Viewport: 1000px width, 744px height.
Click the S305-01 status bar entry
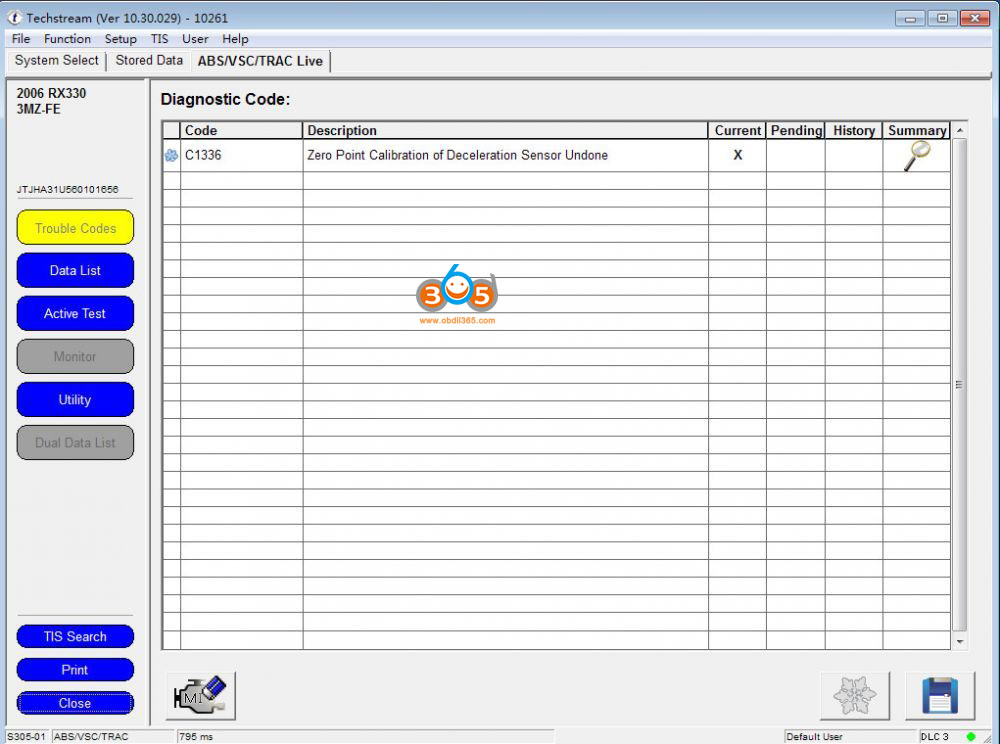(26, 736)
